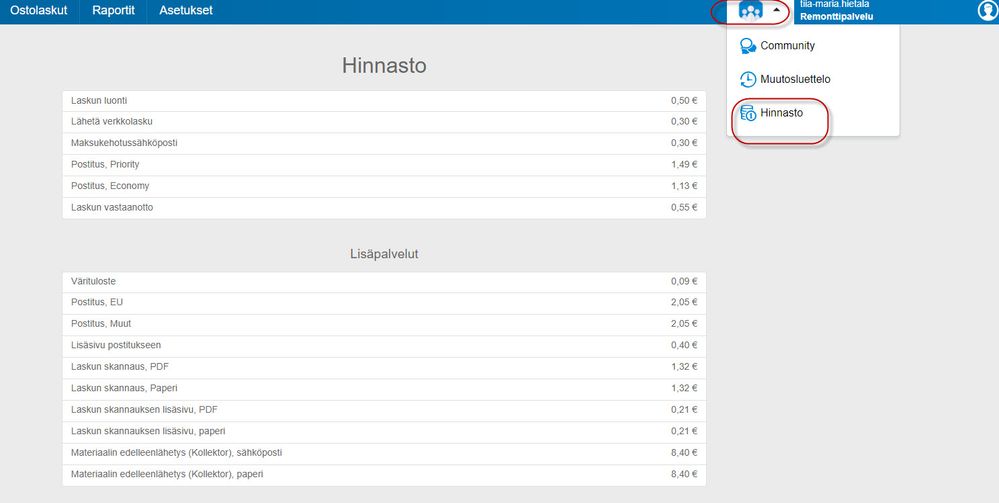Select the Postitus, Muut row
Viewport: 999px width, 503px height.
click(x=384, y=324)
